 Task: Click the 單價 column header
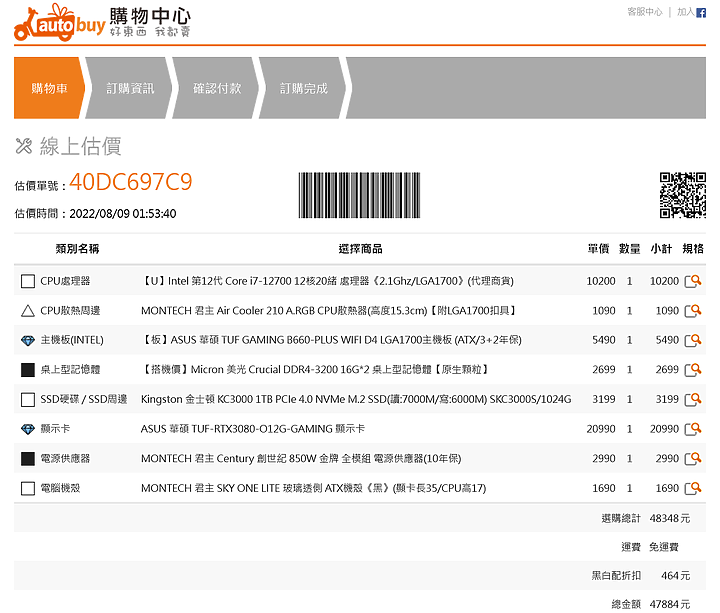pos(598,248)
